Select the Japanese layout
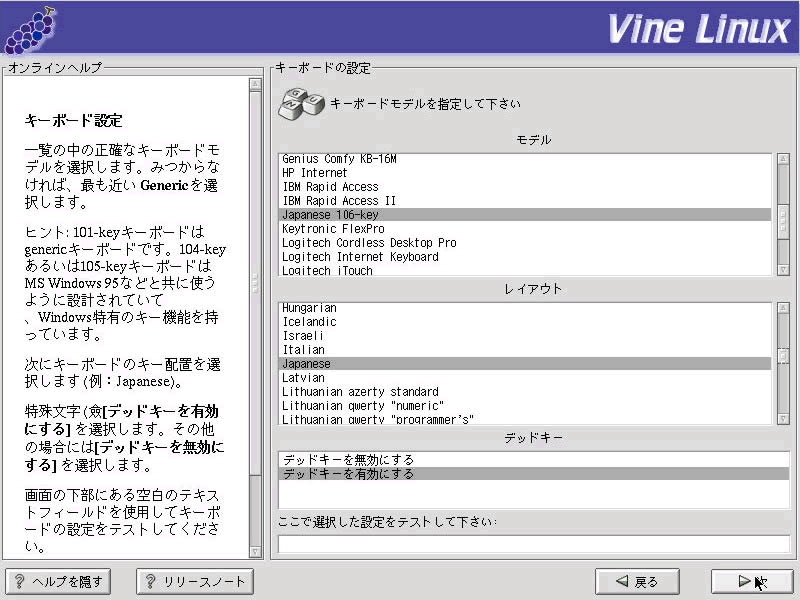800x600 pixels. click(524, 364)
